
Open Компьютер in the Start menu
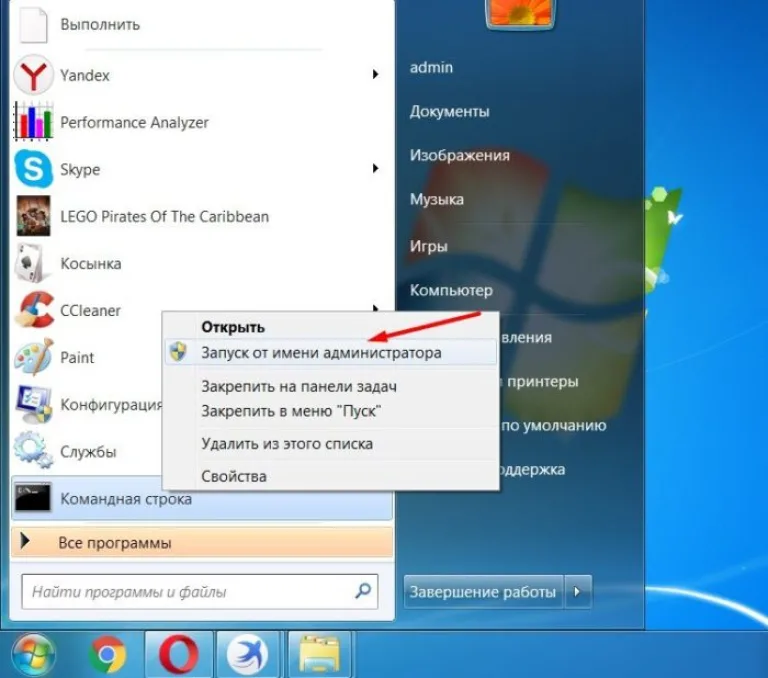(451, 291)
